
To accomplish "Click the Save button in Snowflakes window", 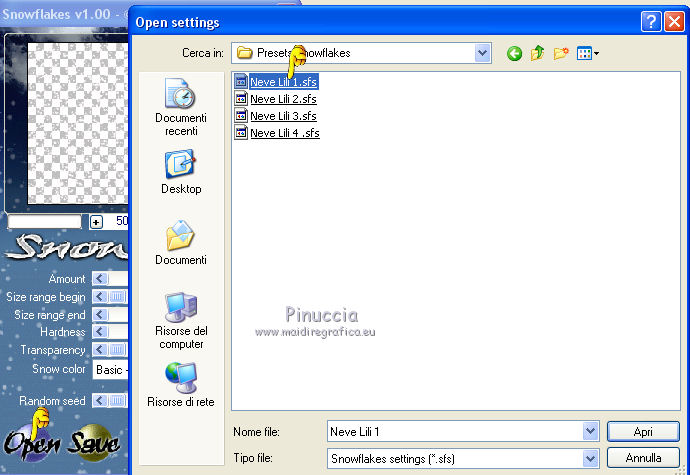I will [x=93, y=442].
